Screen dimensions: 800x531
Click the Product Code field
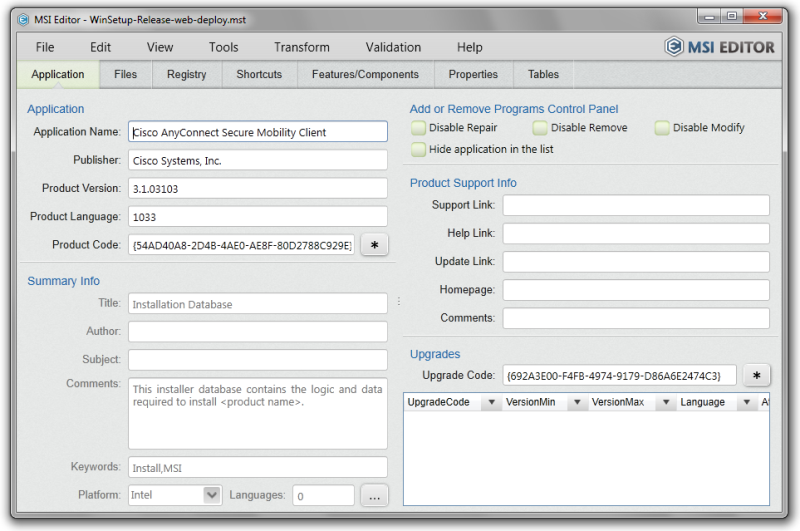(241, 245)
